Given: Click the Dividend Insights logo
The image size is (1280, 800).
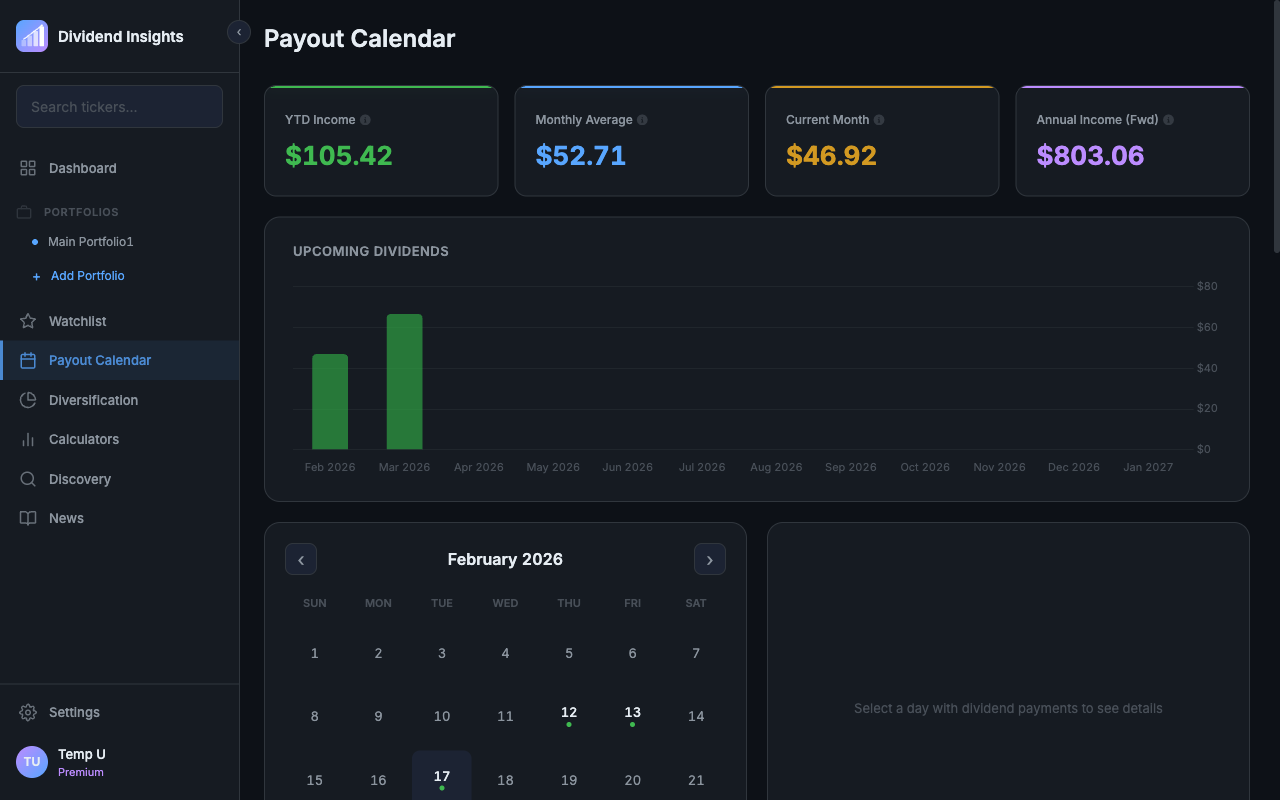Looking at the screenshot, I should [x=31, y=35].
